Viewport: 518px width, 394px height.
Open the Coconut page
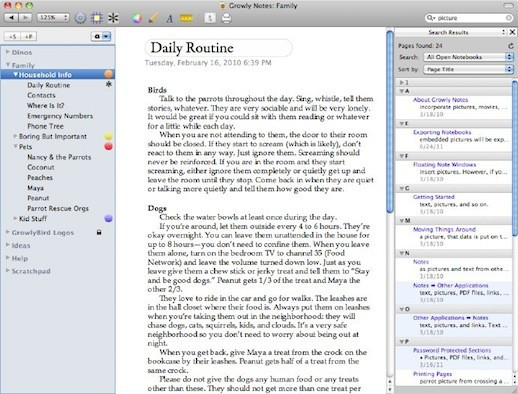pos(41,167)
